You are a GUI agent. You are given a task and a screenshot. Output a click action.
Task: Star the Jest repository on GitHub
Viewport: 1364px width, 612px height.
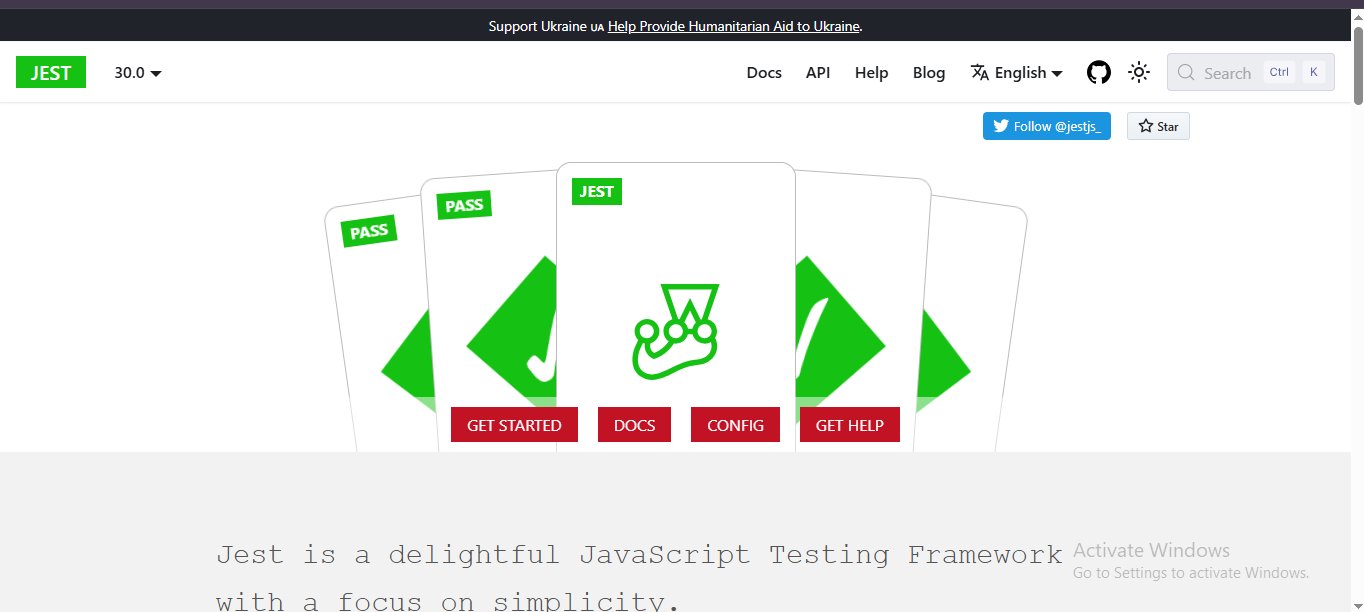(1158, 126)
